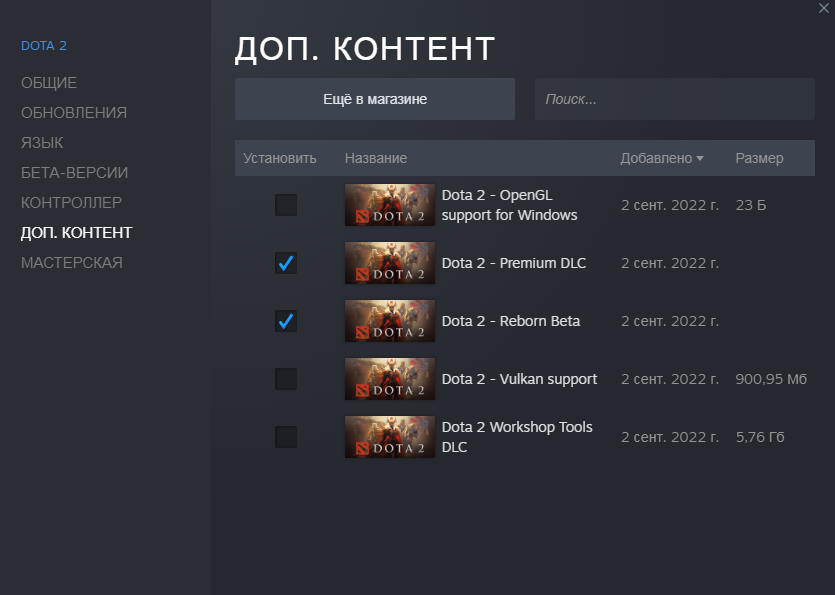
Task: Uncheck the Reborn Beta install checkbox
Action: click(x=285, y=321)
